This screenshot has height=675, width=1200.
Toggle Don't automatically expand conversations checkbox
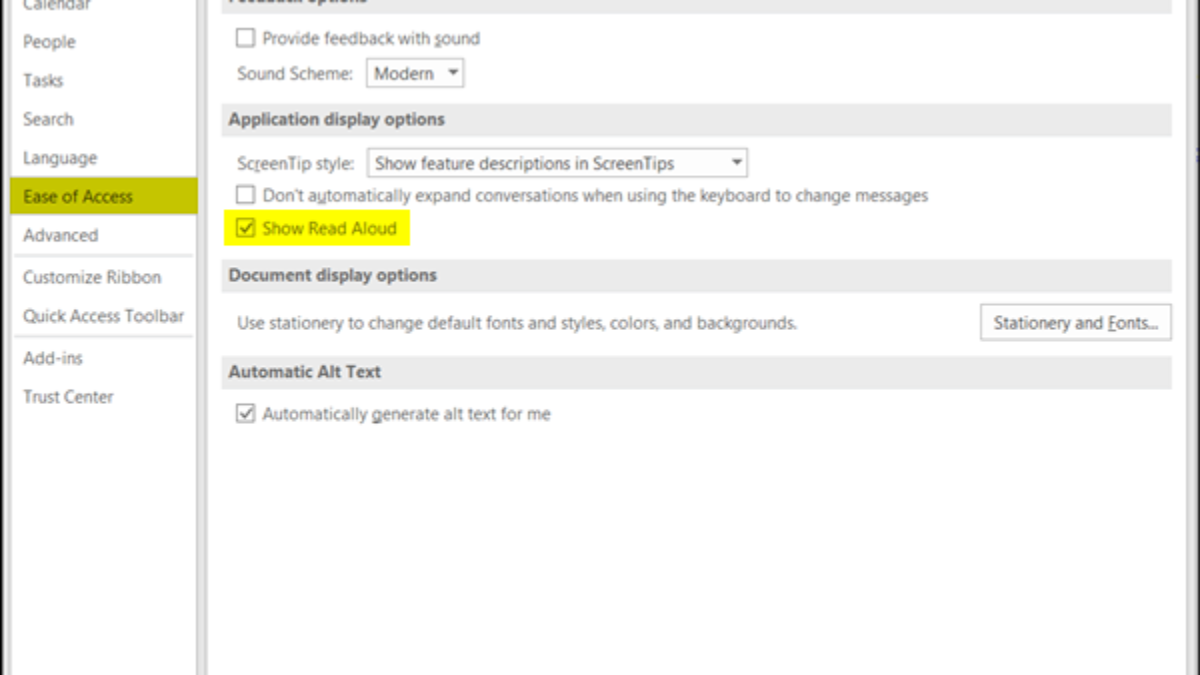coord(245,196)
